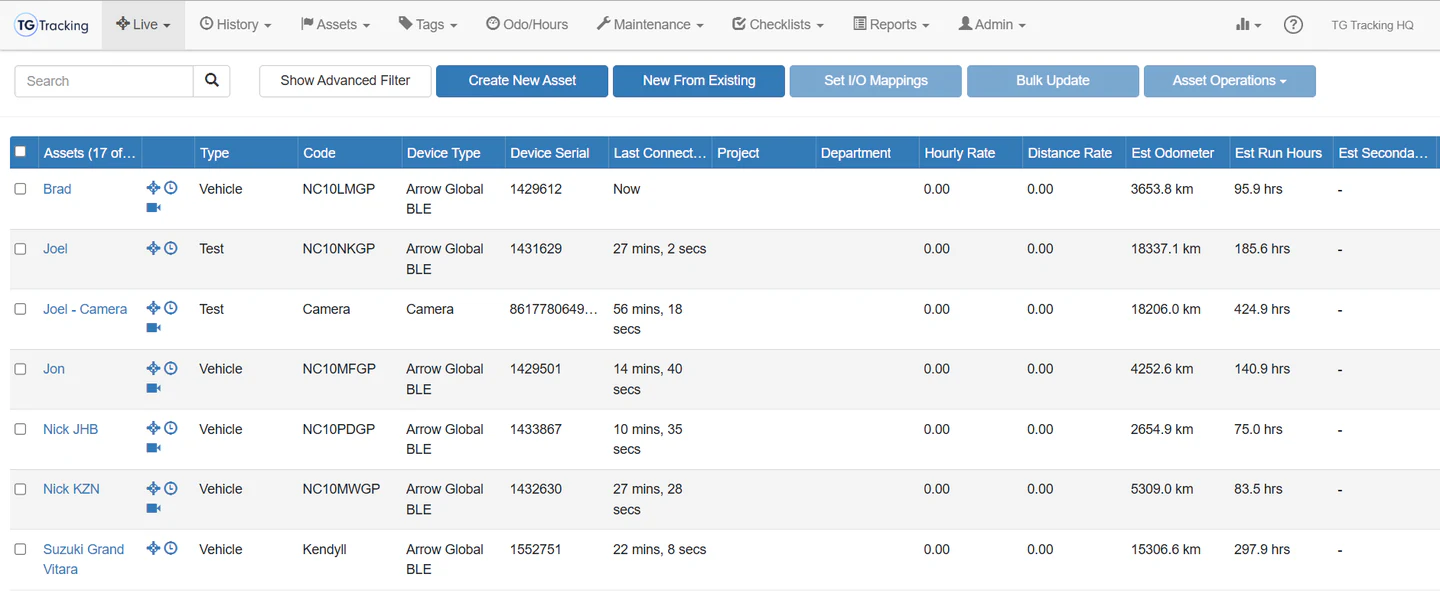Image resolution: width=1440 pixels, height=591 pixels.
Task: Tick the Suzuki Grand Vitara checkbox
Action: click(20, 549)
